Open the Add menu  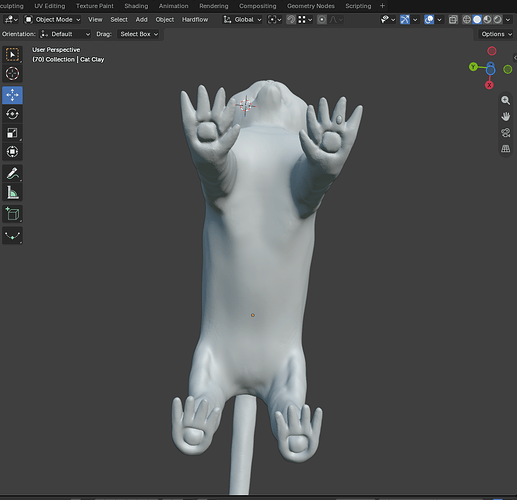141,20
